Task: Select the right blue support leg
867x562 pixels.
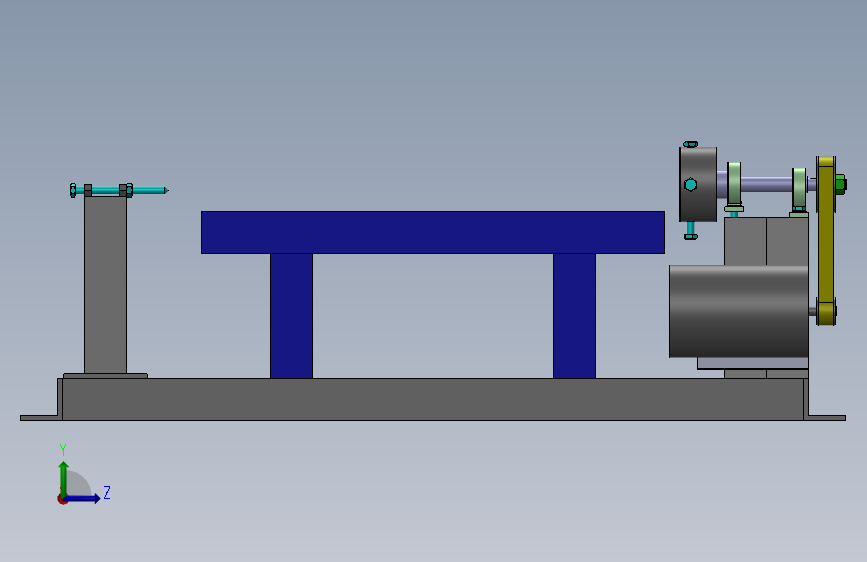Action: [574, 316]
